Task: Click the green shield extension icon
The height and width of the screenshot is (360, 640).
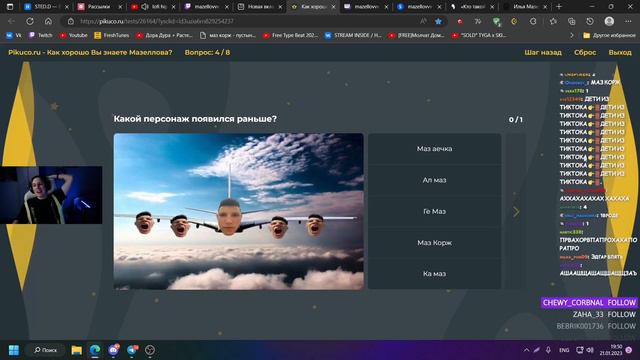Action: 496,21
